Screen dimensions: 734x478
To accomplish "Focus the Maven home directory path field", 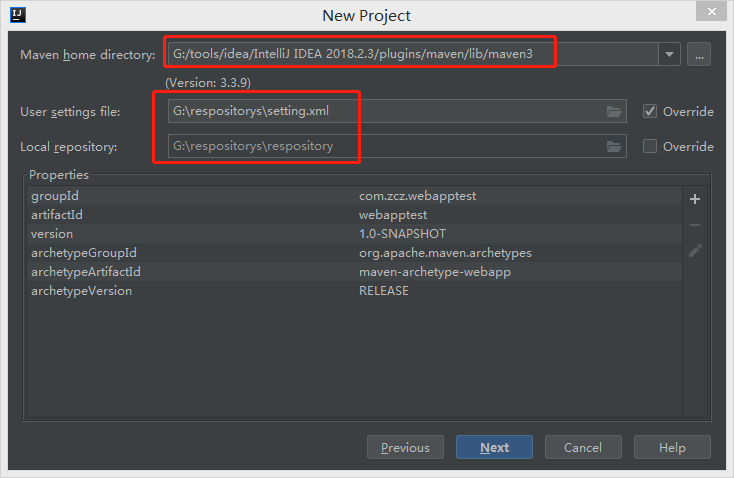I will point(413,54).
